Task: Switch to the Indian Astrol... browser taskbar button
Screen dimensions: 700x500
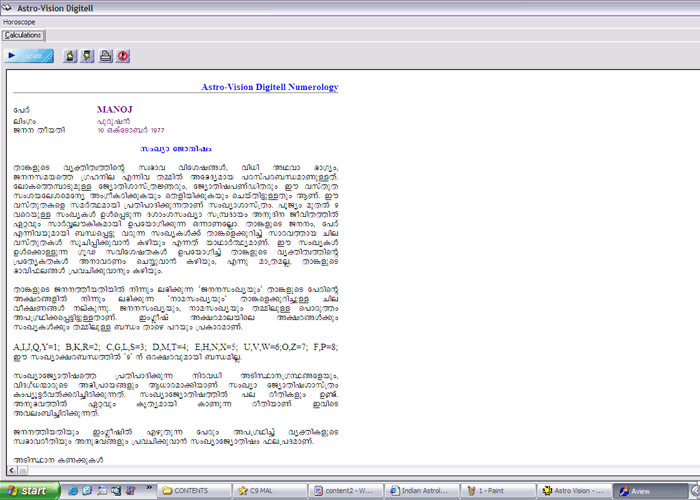Action: tap(422, 491)
